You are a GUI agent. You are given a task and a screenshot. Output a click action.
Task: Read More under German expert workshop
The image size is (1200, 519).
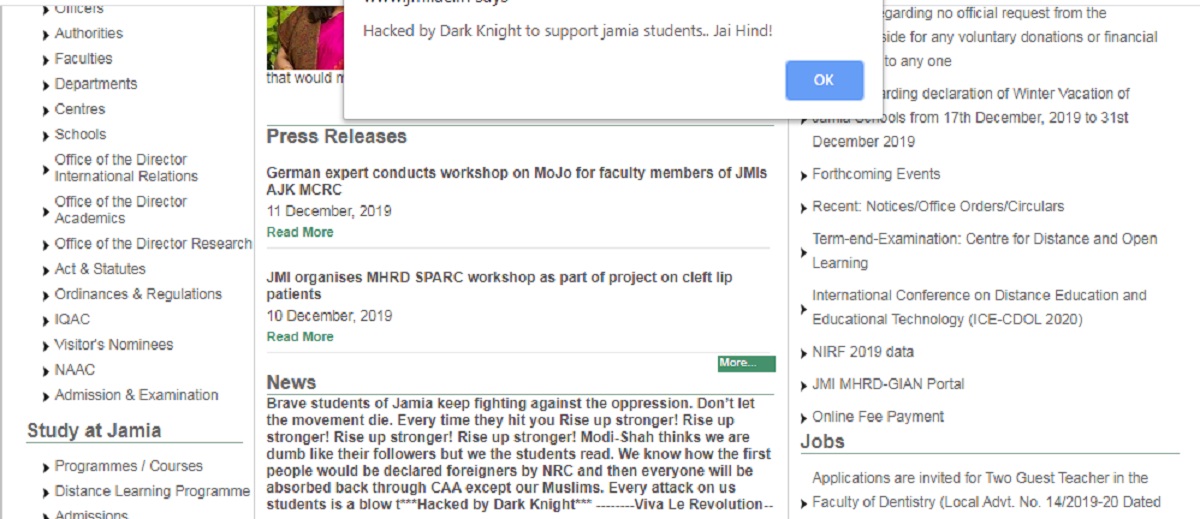tap(299, 232)
